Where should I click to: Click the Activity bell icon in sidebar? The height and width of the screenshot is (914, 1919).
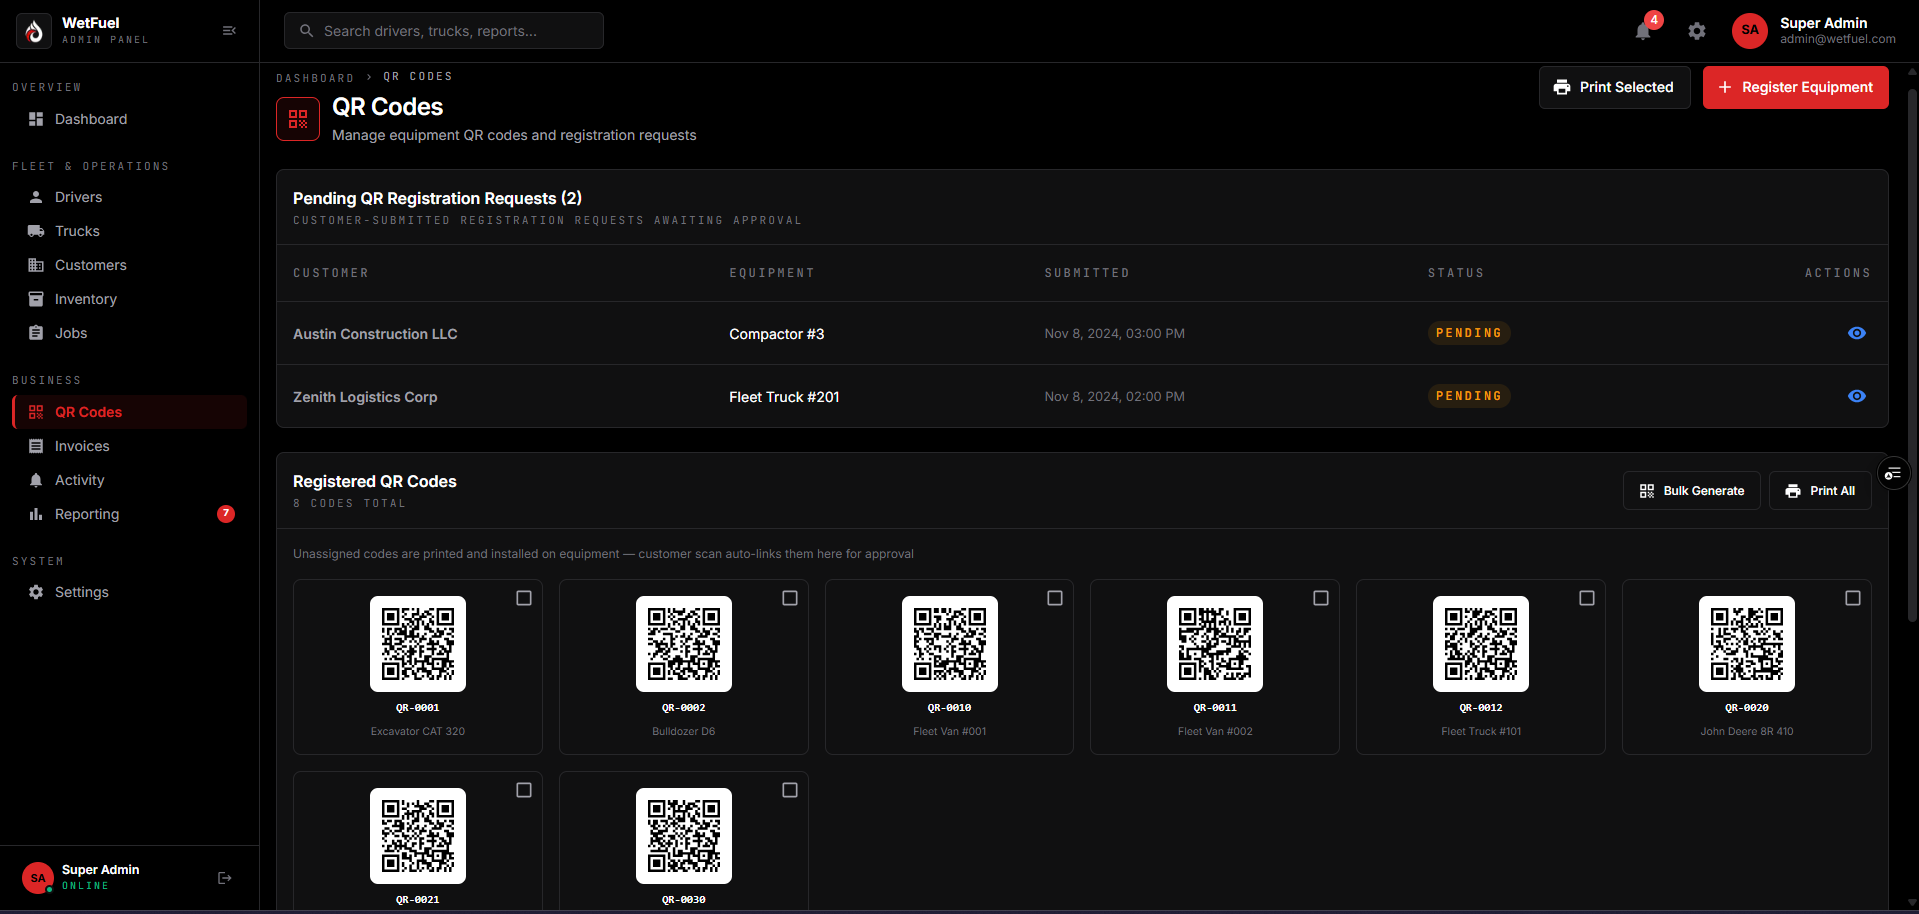[x=36, y=480]
